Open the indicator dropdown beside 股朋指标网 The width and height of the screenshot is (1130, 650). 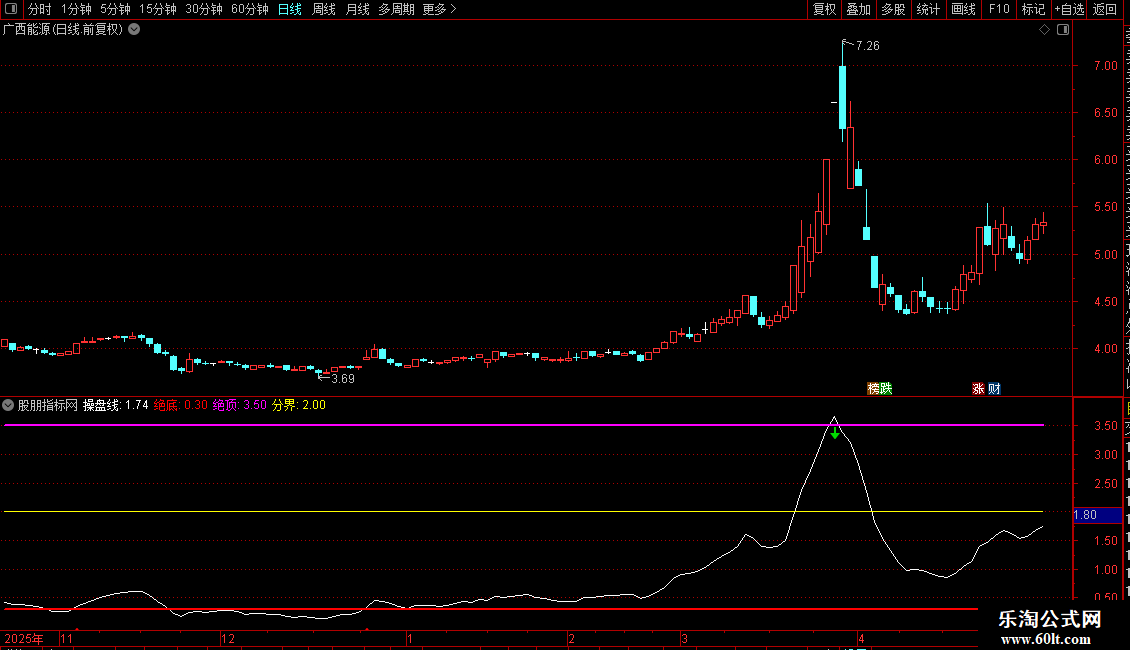[8, 405]
